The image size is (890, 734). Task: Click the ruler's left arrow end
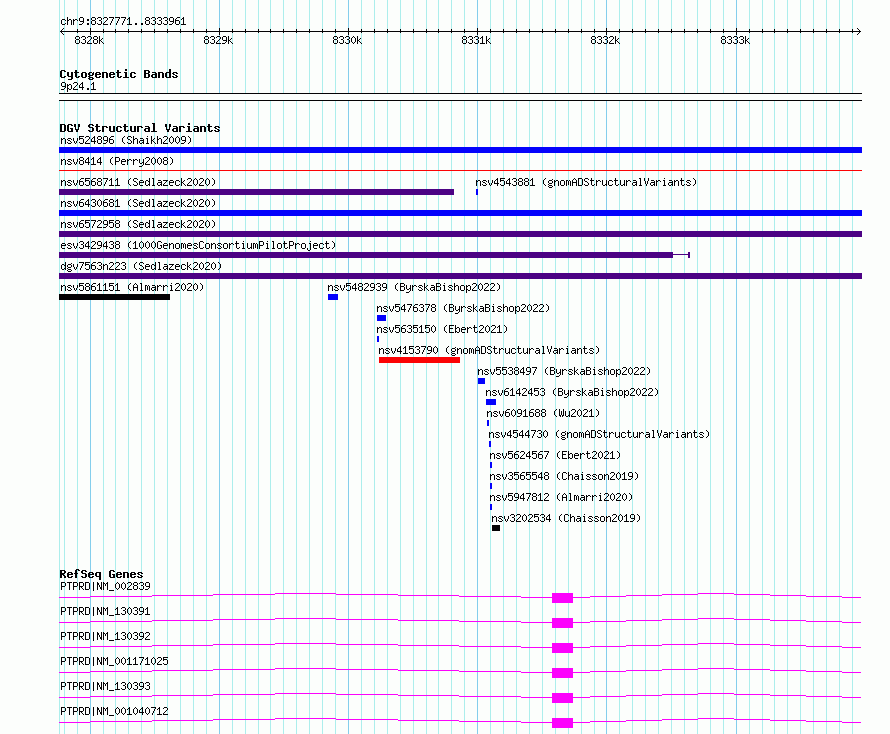(62, 31)
